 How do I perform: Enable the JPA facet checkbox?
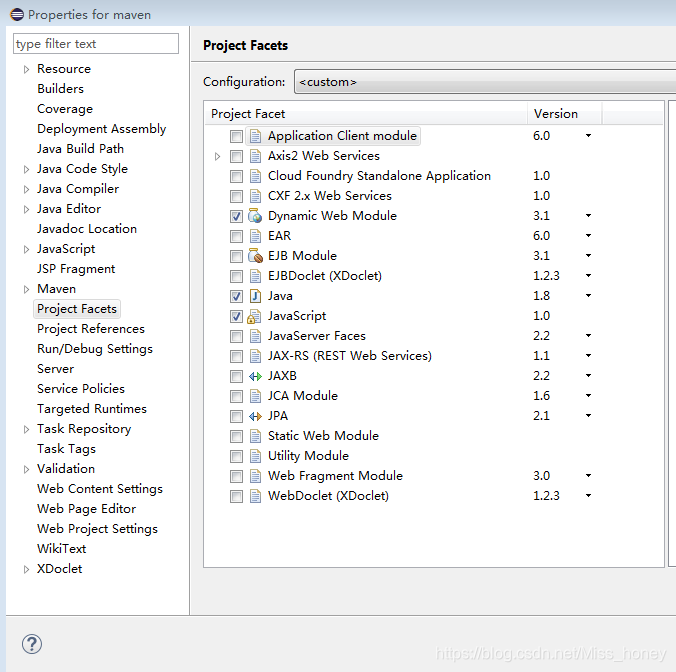pyautogui.click(x=236, y=416)
